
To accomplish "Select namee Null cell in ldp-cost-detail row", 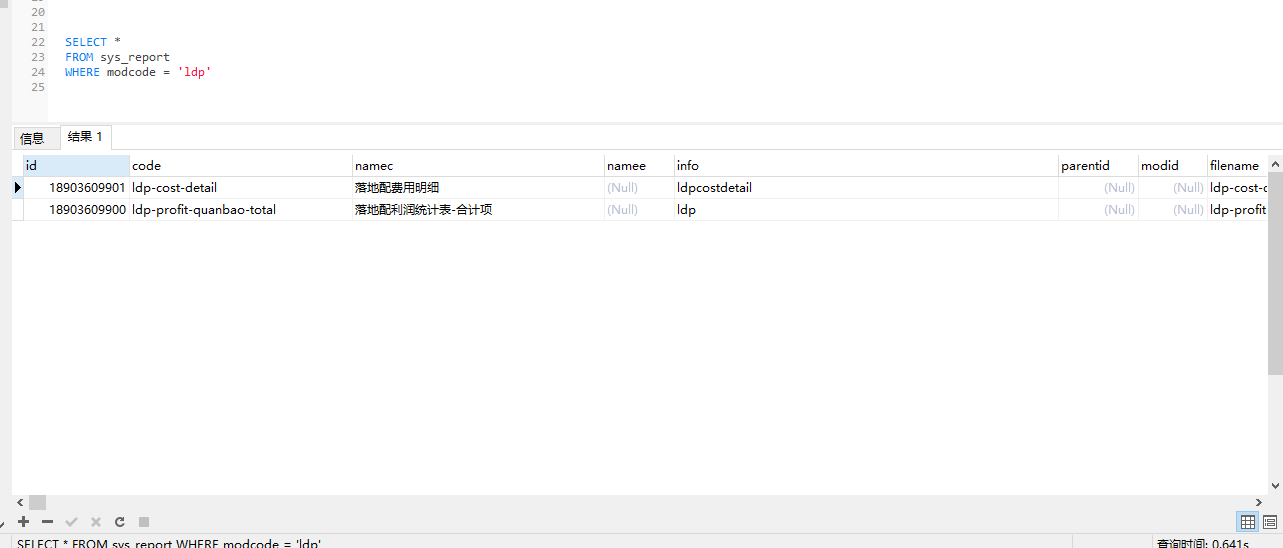I will coord(639,188).
